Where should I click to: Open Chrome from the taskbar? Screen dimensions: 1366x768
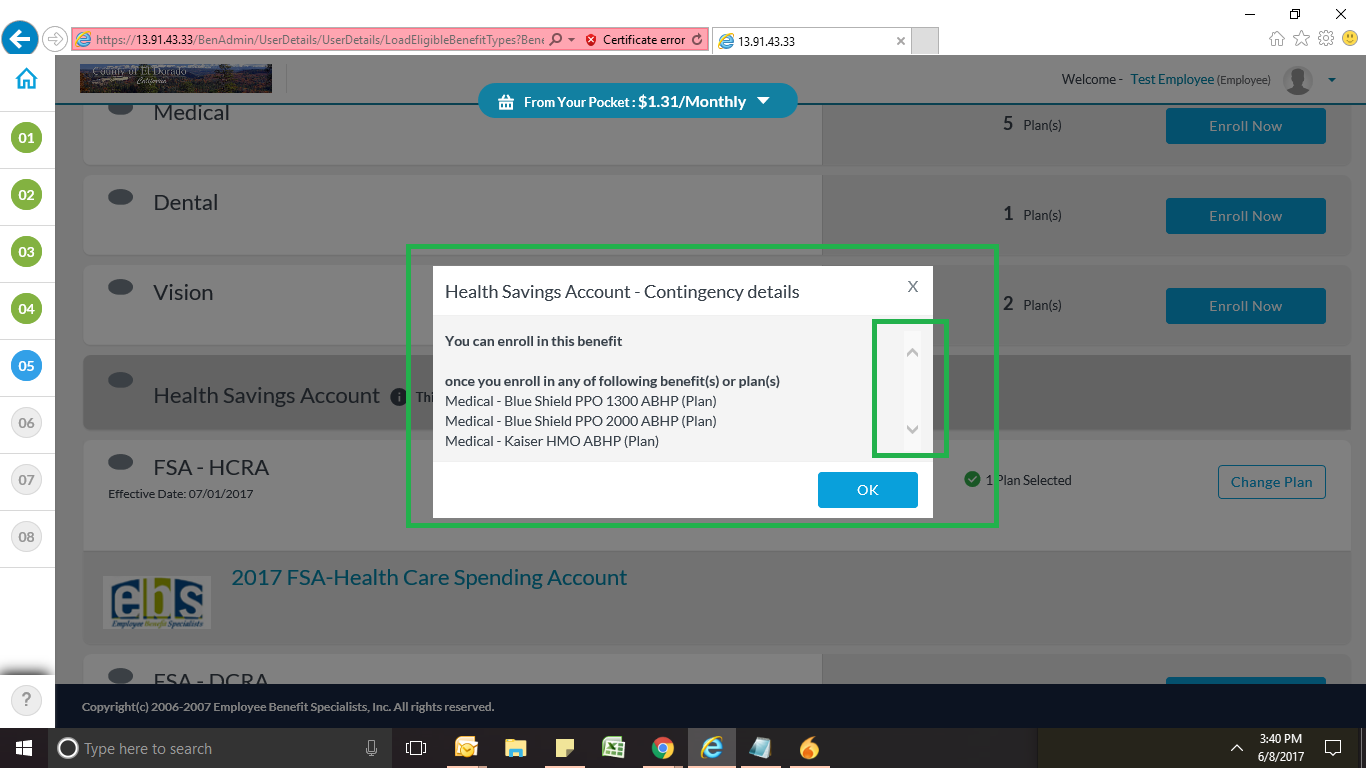pos(662,748)
